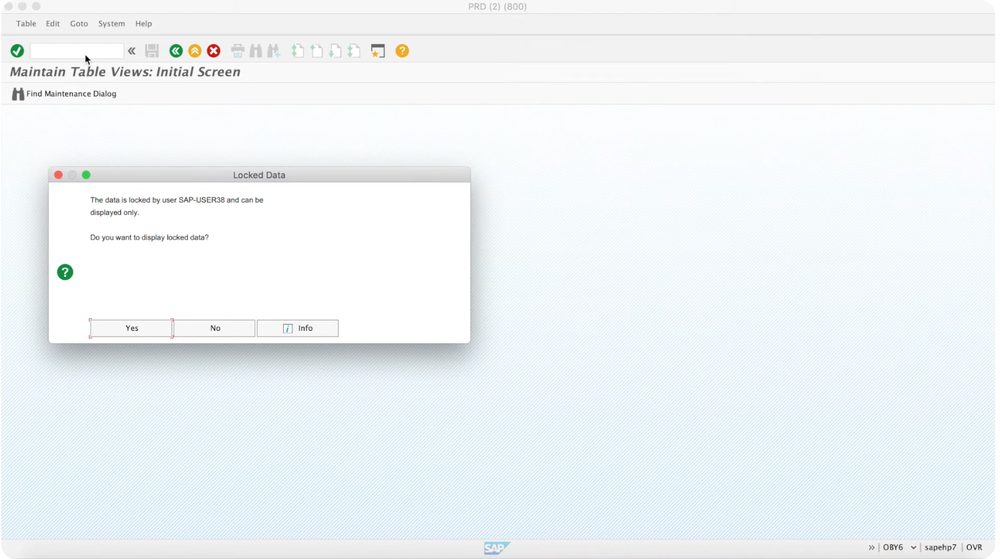Click OBY6 transaction text in status bar
The width and height of the screenshot is (1000, 559).
click(x=893, y=548)
